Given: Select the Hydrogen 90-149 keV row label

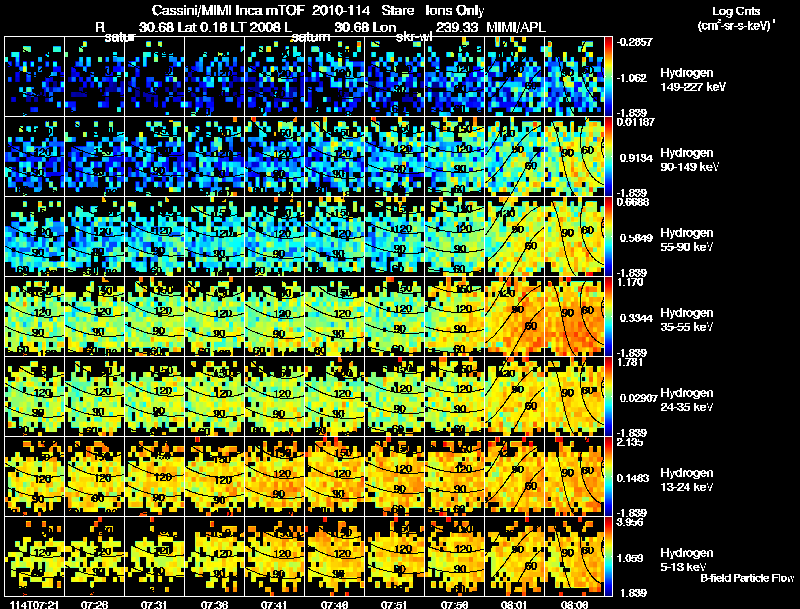Looking at the screenshot, I should [689, 160].
